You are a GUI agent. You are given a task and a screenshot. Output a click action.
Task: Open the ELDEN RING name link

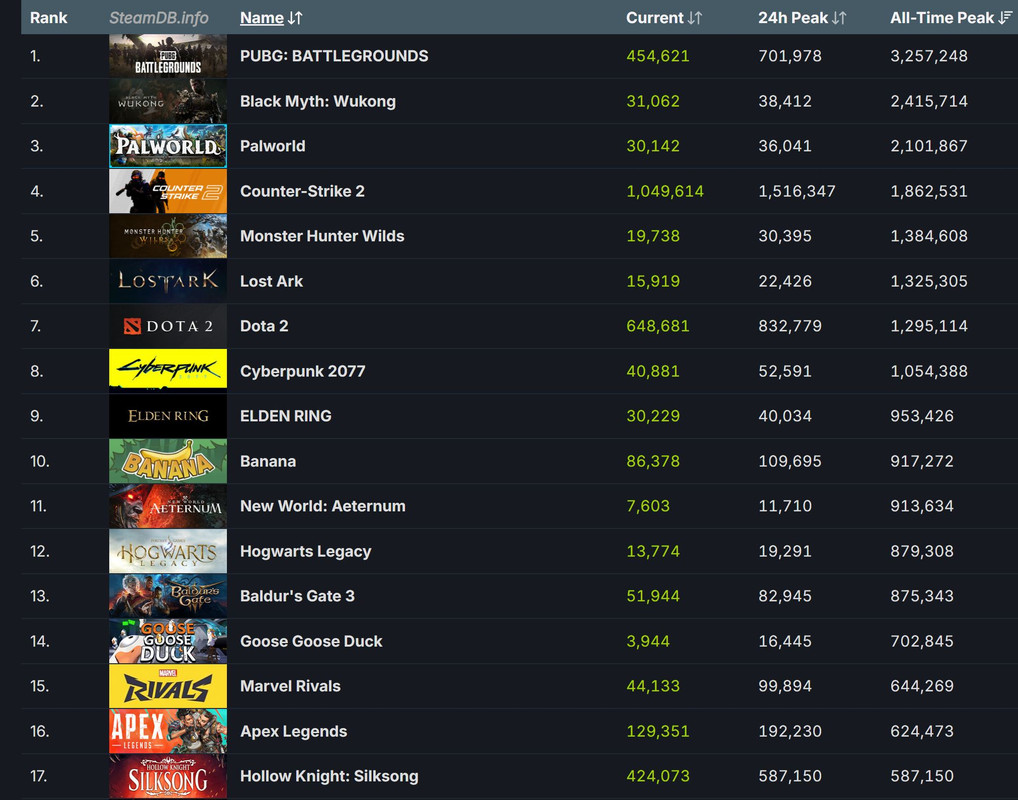point(286,416)
